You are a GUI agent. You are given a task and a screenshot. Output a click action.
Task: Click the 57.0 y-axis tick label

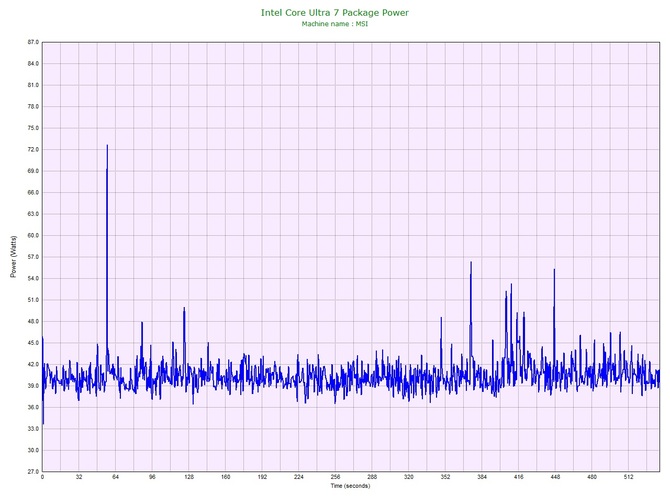pyautogui.click(x=32, y=257)
